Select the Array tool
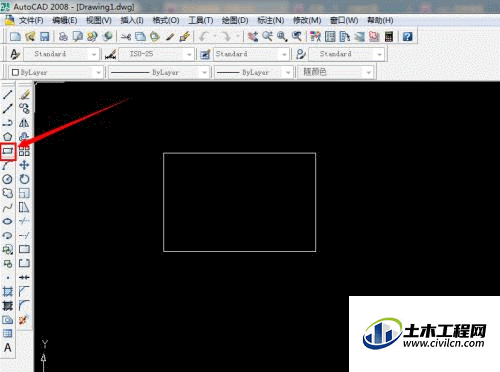The height and width of the screenshot is (372, 500). pyautogui.click(x=24, y=151)
